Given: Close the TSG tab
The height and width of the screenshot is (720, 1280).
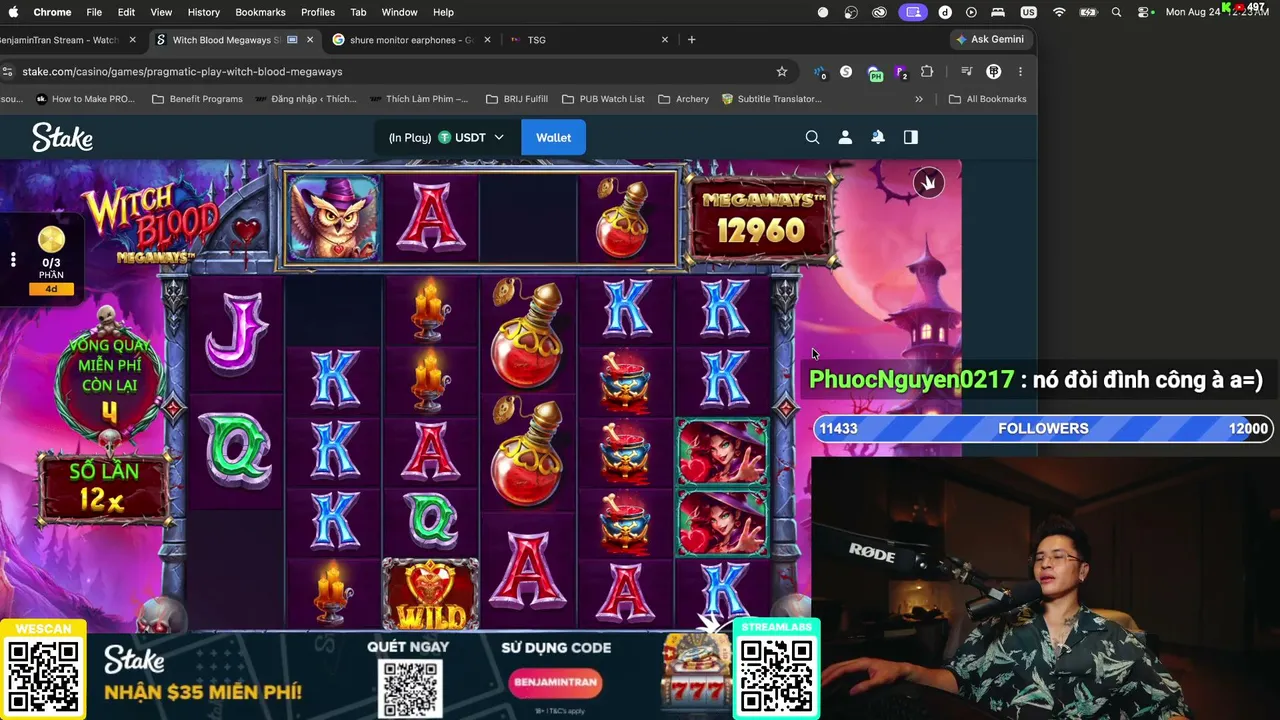Looking at the screenshot, I should click(x=665, y=40).
